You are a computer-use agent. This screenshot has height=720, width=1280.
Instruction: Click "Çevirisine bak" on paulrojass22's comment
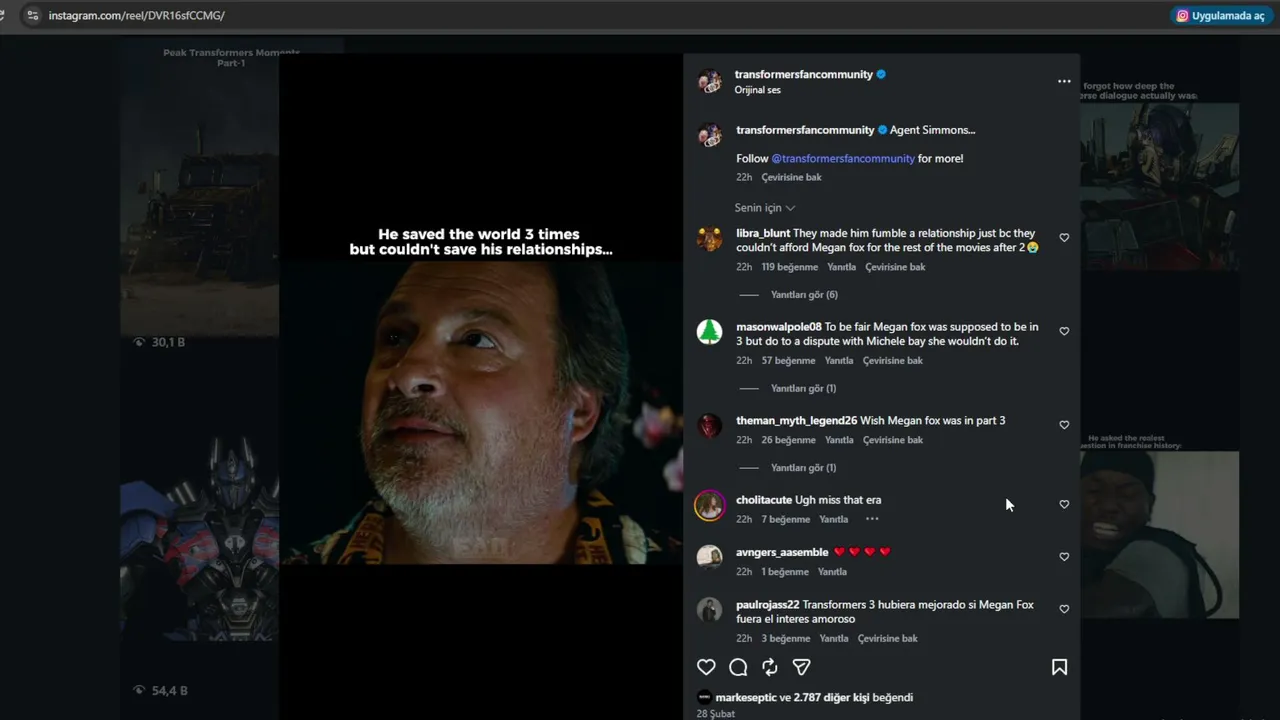[888, 638]
